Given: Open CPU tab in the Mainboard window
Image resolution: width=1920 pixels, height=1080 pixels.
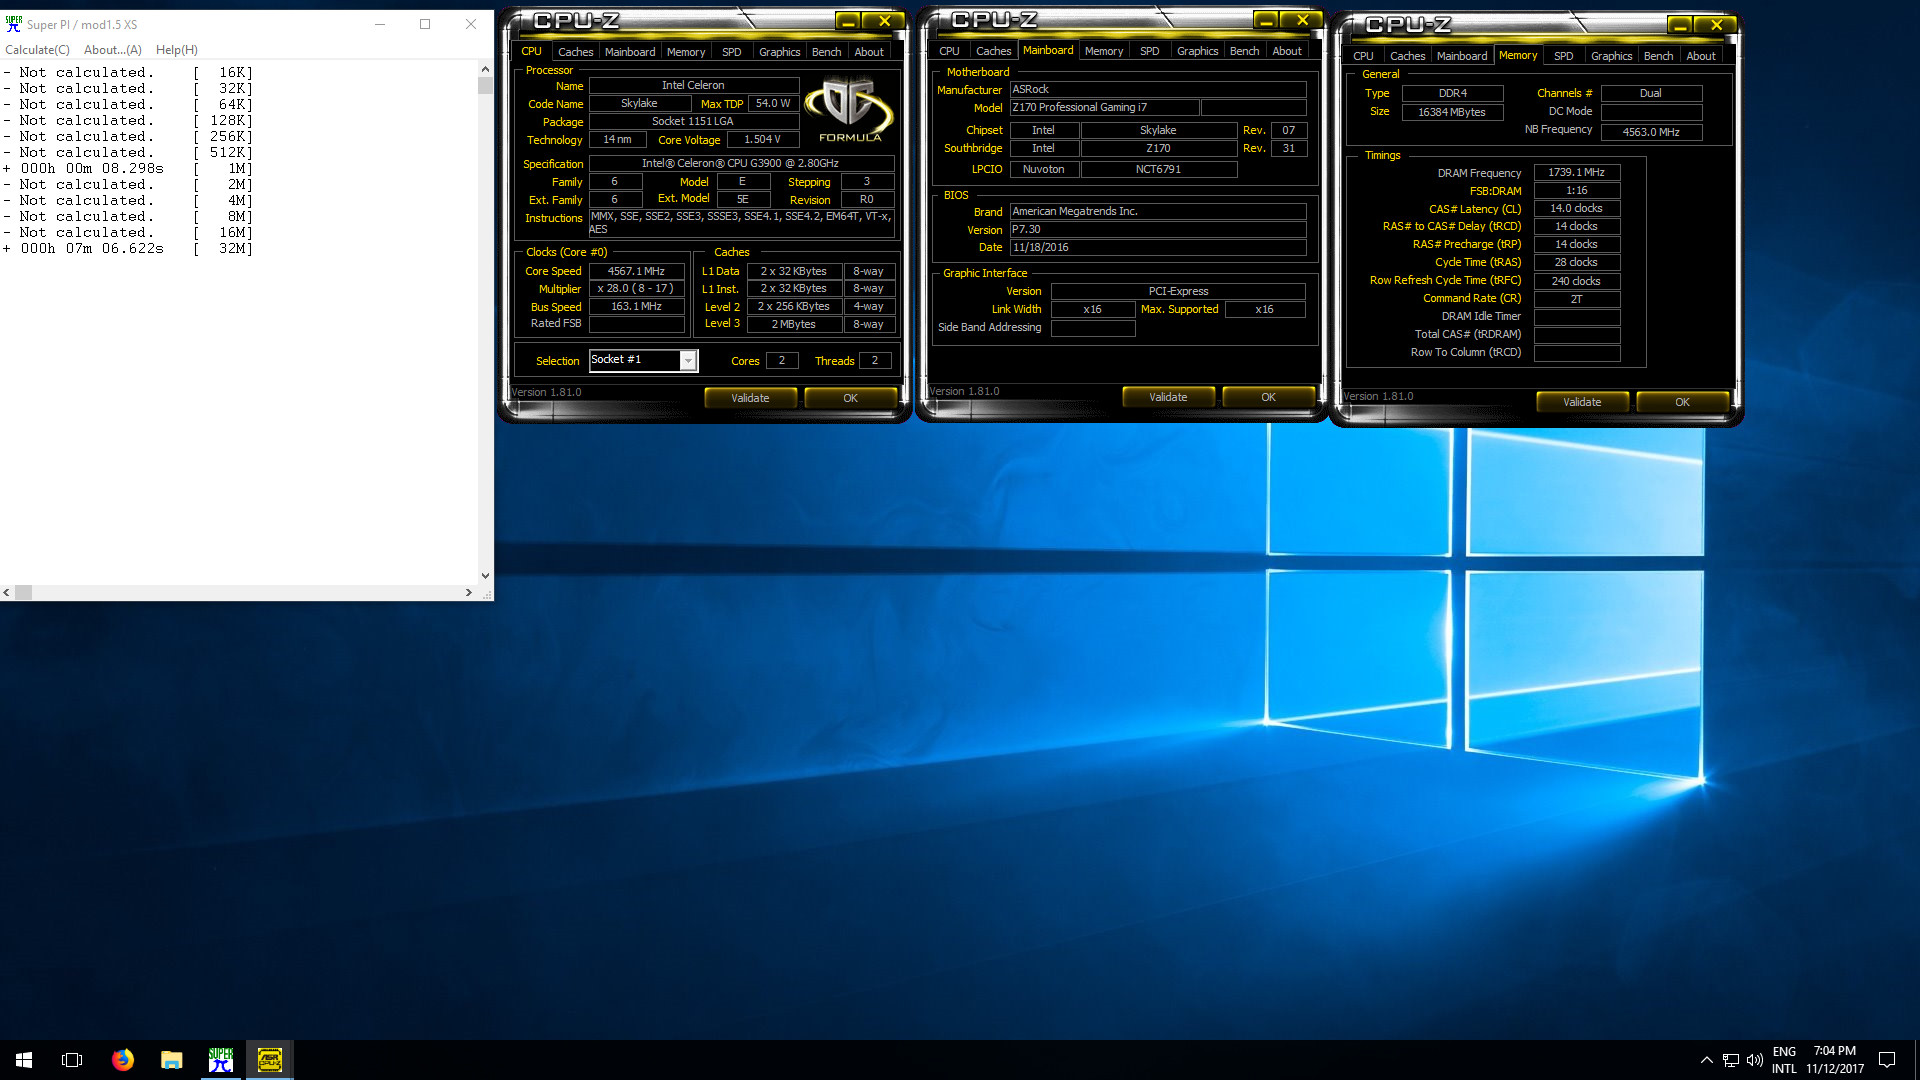Looking at the screenshot, I should tap(949, 51).
